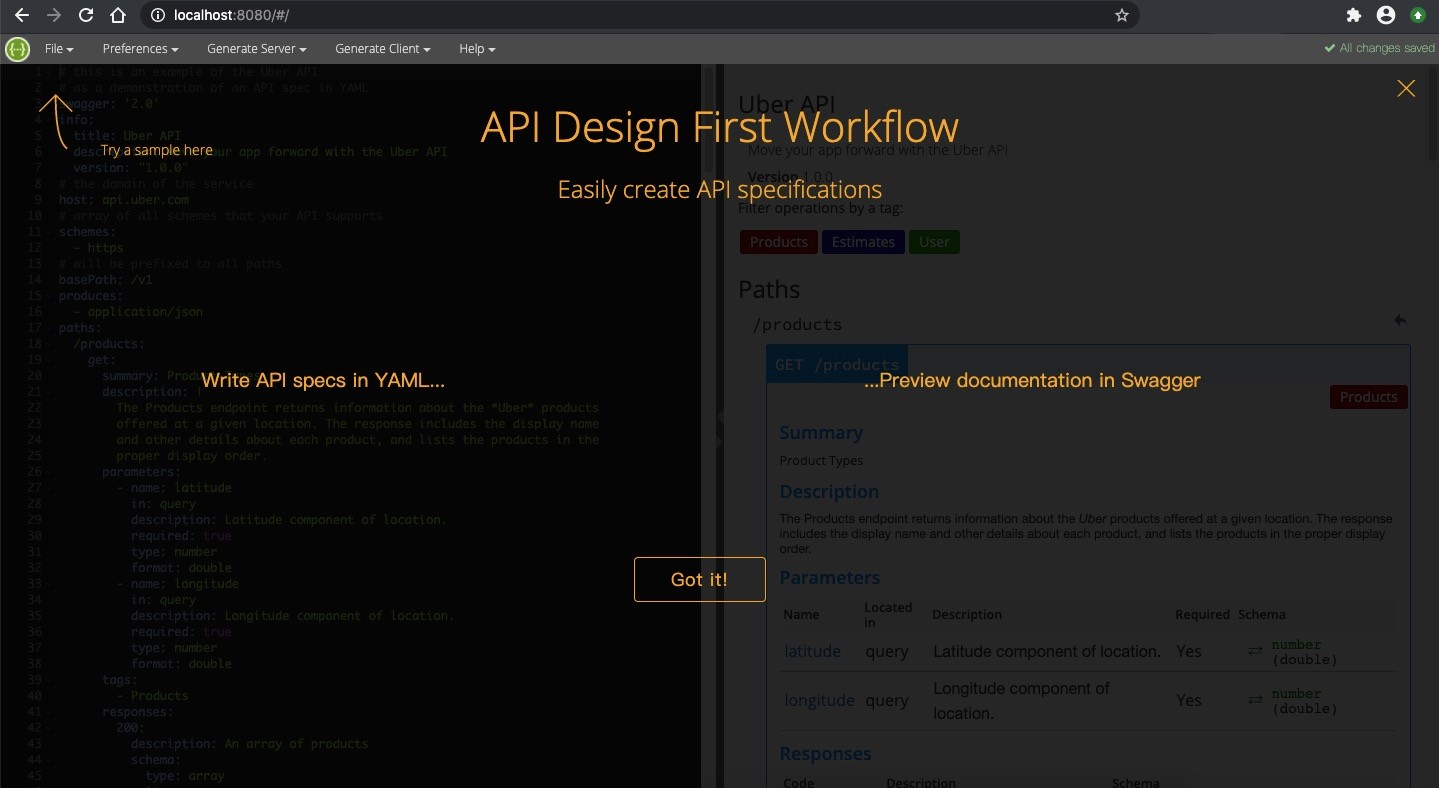The image size is (1439, 788).
Task: Click the browser forward arrow
Action: 54,15
